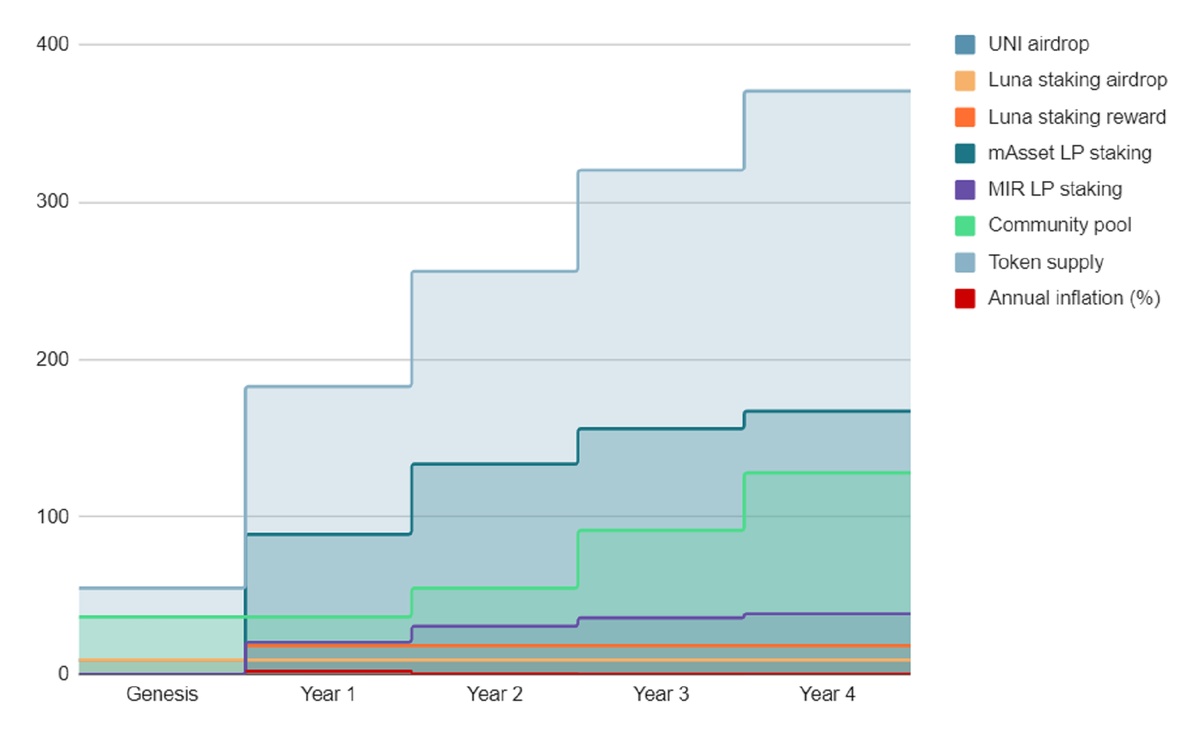Image resolution: width=1200 pixels, height=739 pixels.
Task: Click the Year 1 x-axis label
Action: pos(328,694)
